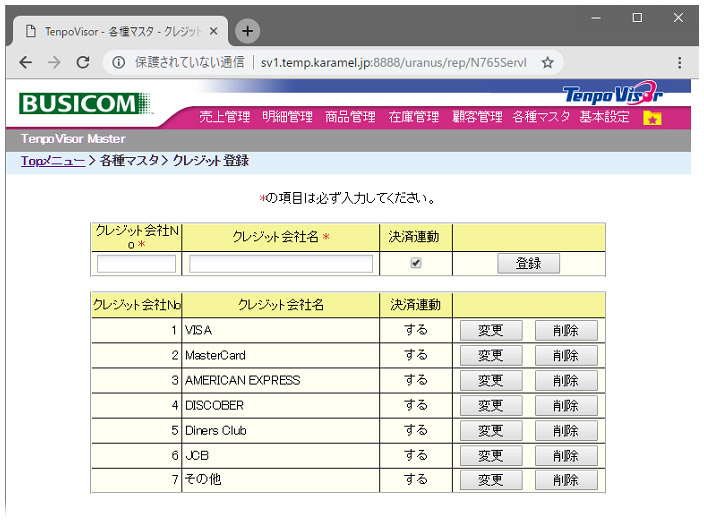The height and width of the screenshot is (522, 704).
Task: Select the VISA company name cell
Action: (281, 331)
